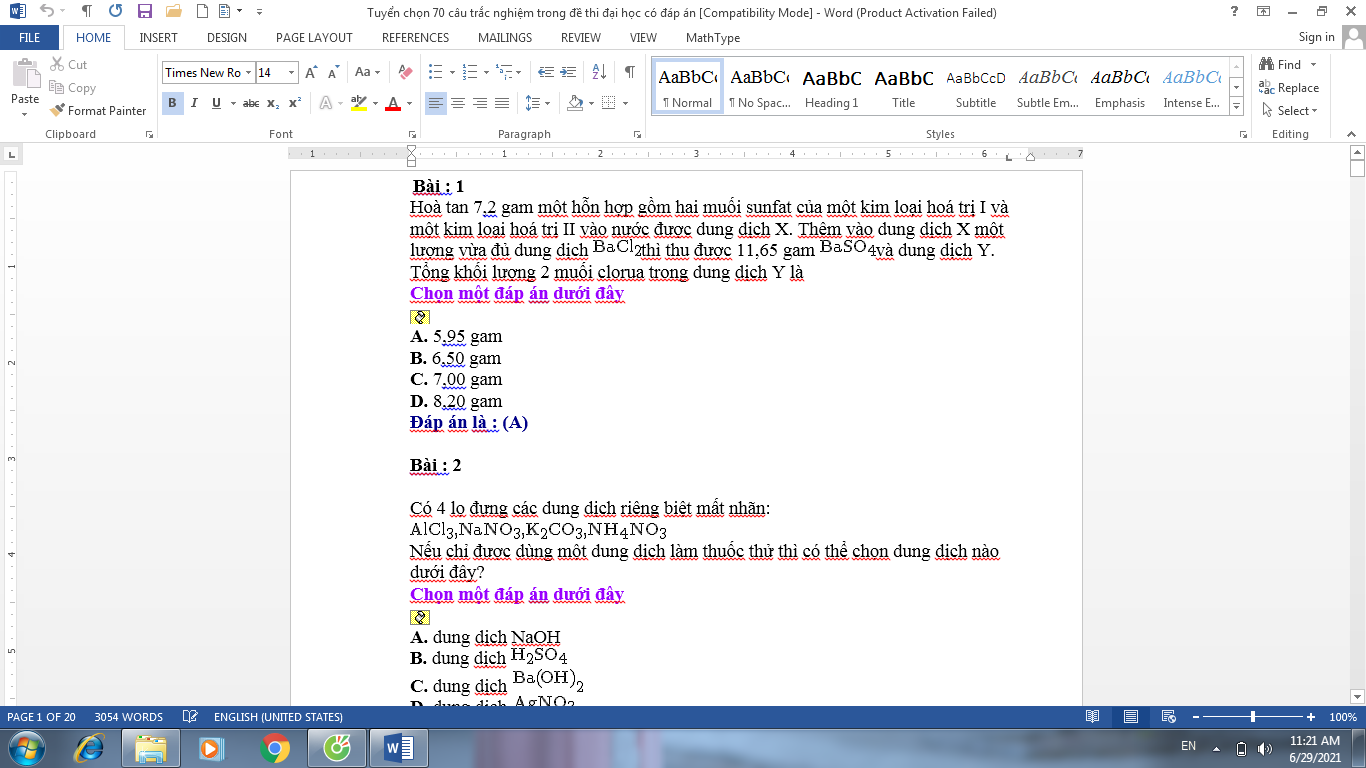Open Text Effects and Typography
1366x768 pixels.
(326, 103)
